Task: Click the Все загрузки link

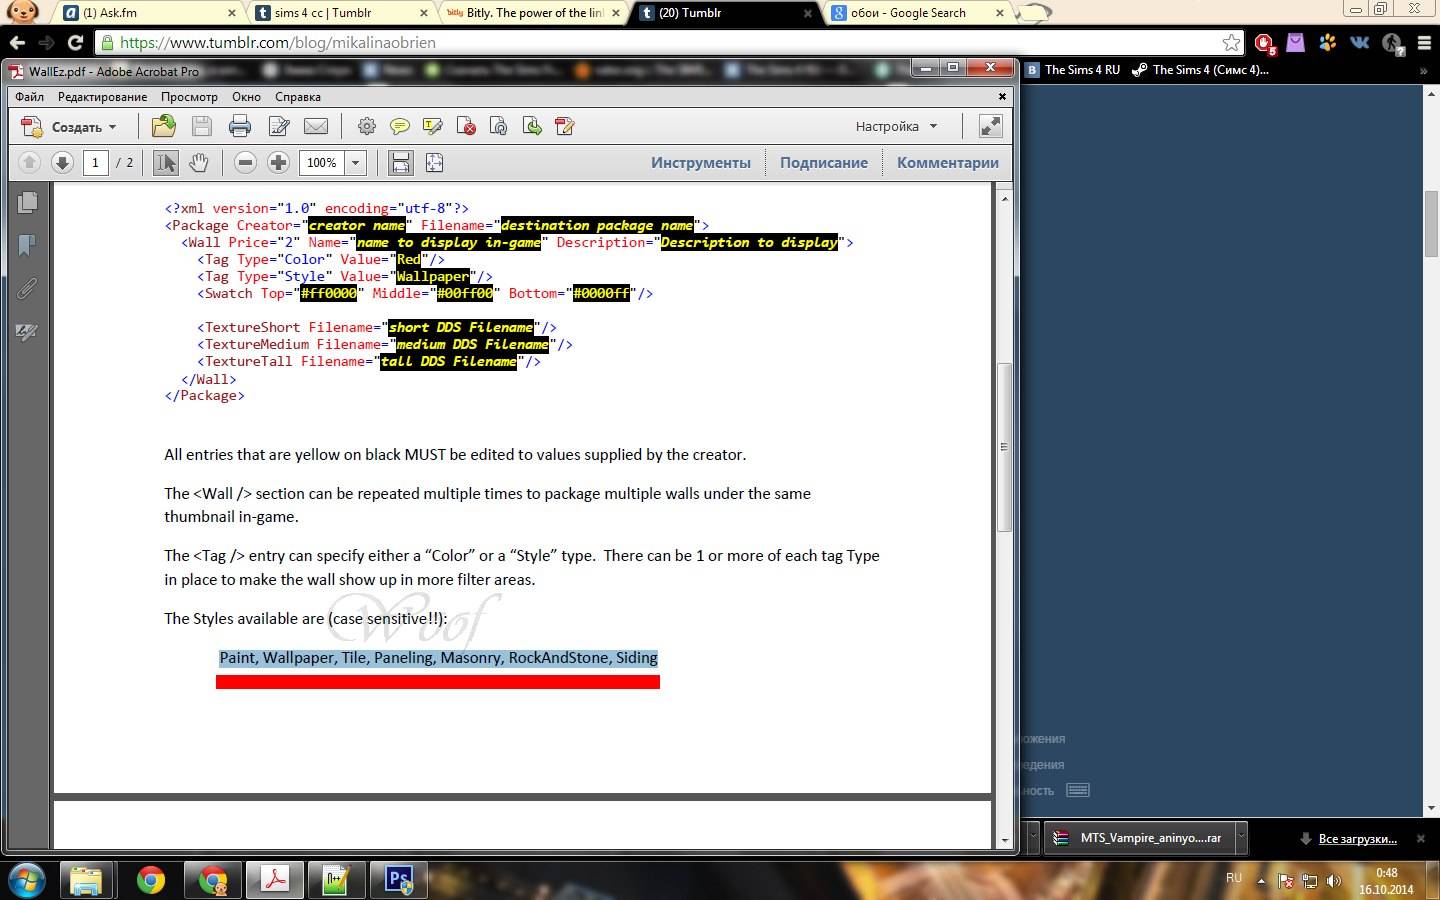Action: coord(1357,838)
